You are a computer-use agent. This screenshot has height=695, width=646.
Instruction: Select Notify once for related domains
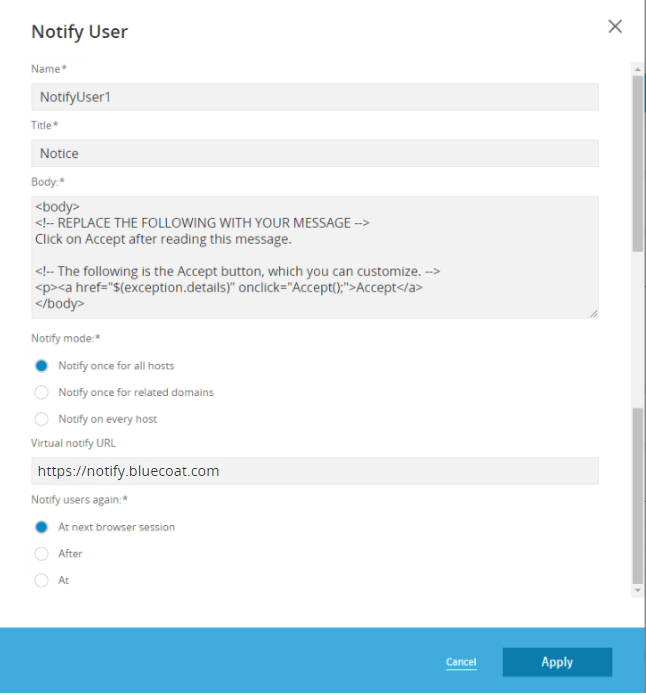click(x=42, y=392)
